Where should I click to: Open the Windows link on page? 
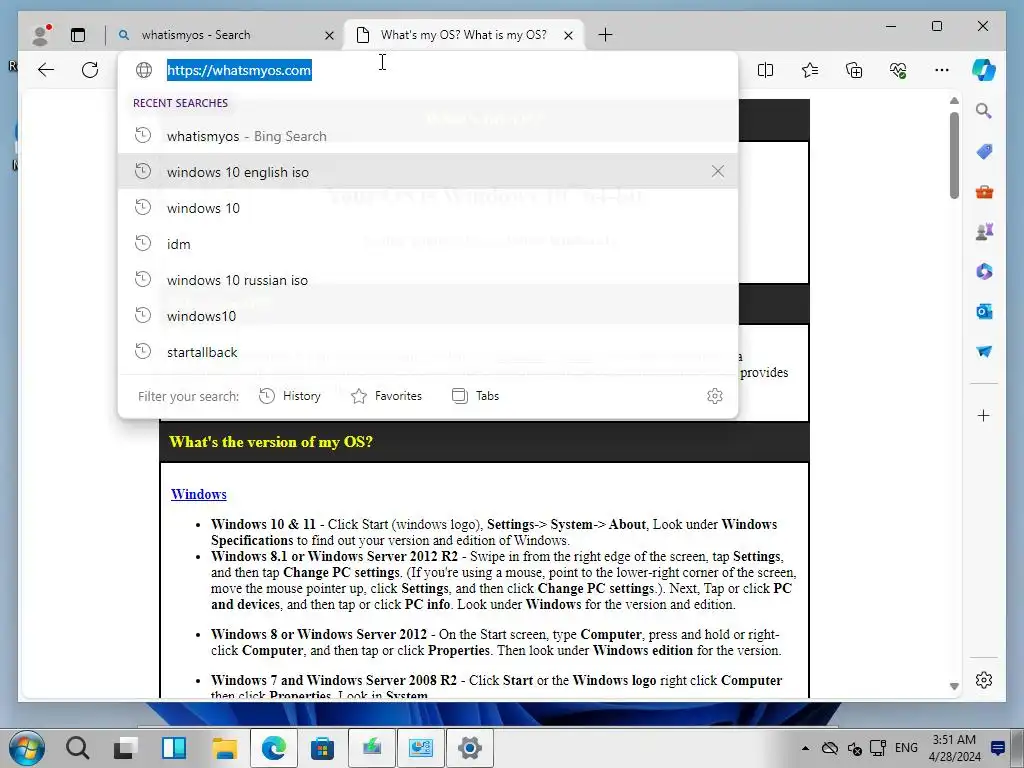[x=199, y=494]
